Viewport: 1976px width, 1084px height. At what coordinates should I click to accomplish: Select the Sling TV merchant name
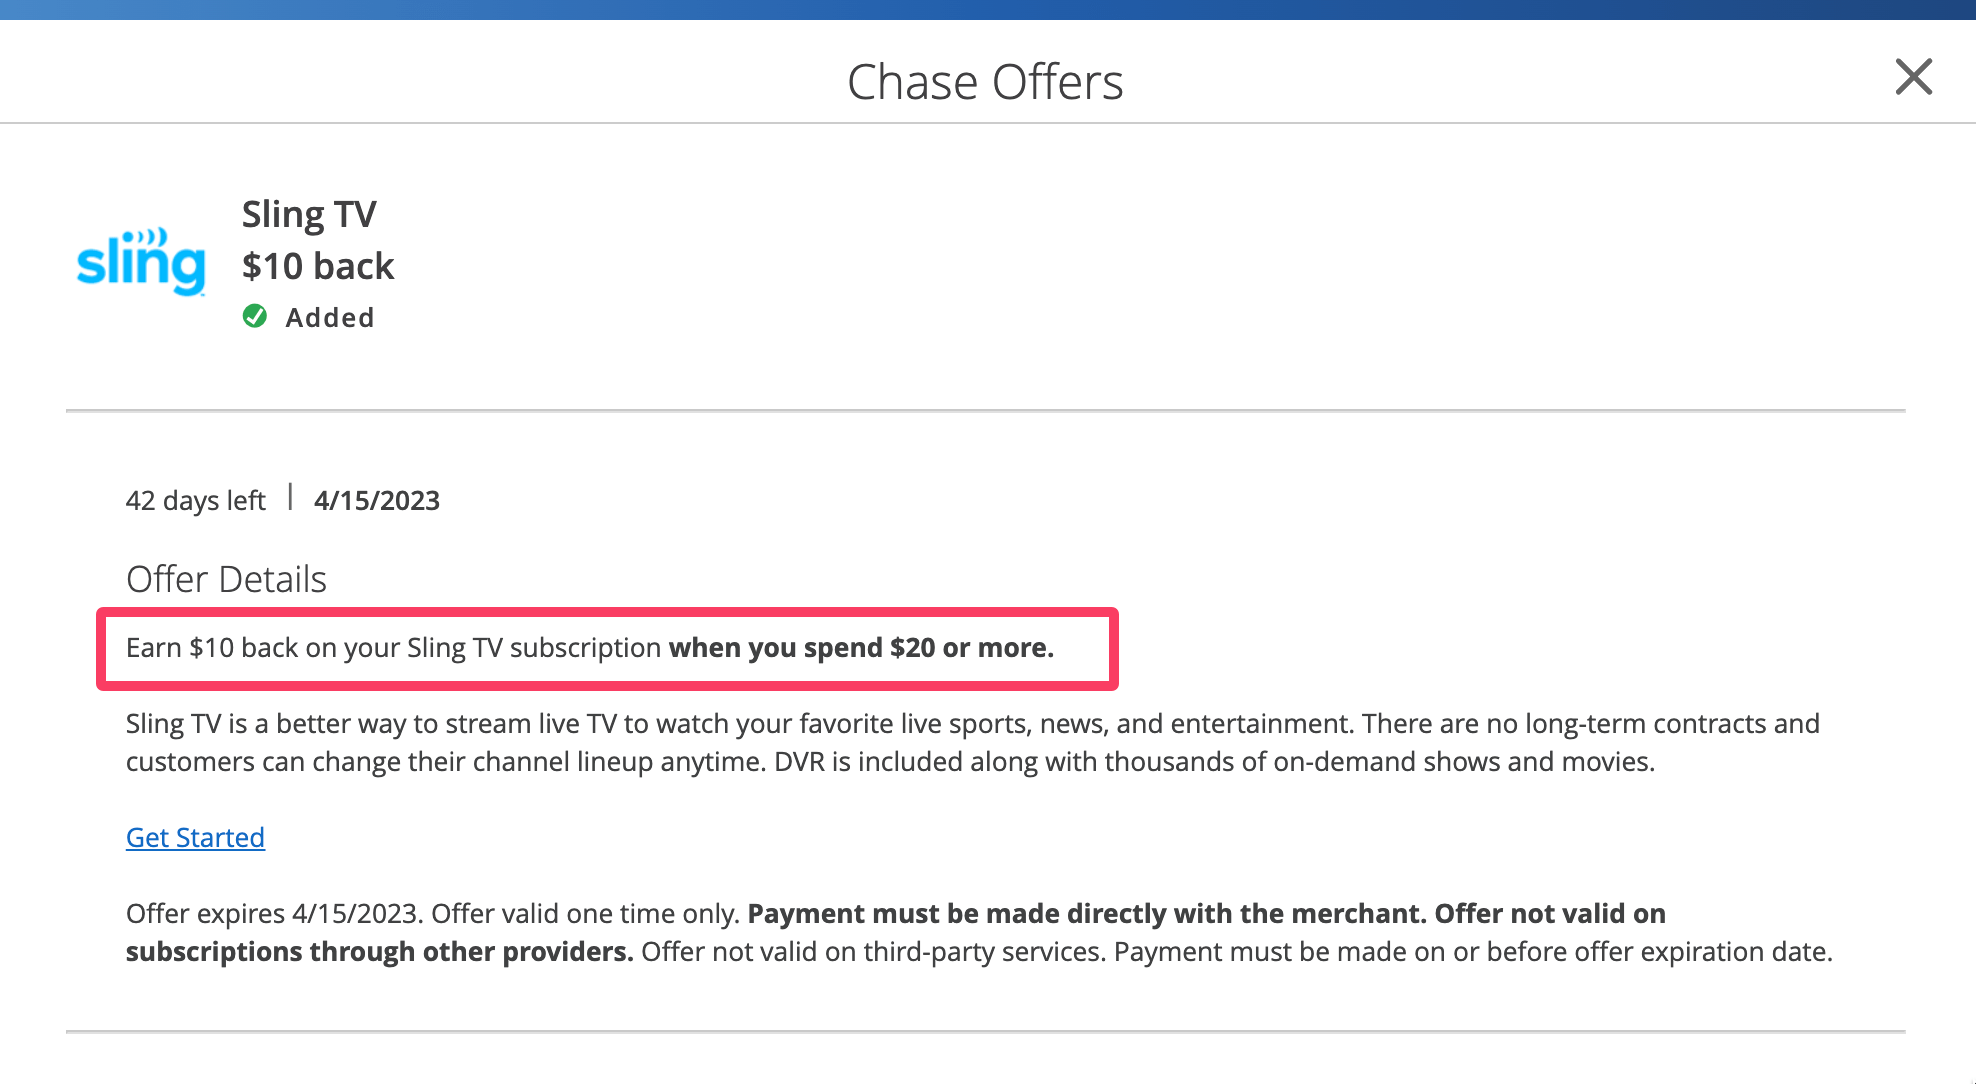click(x=309, y=214)
